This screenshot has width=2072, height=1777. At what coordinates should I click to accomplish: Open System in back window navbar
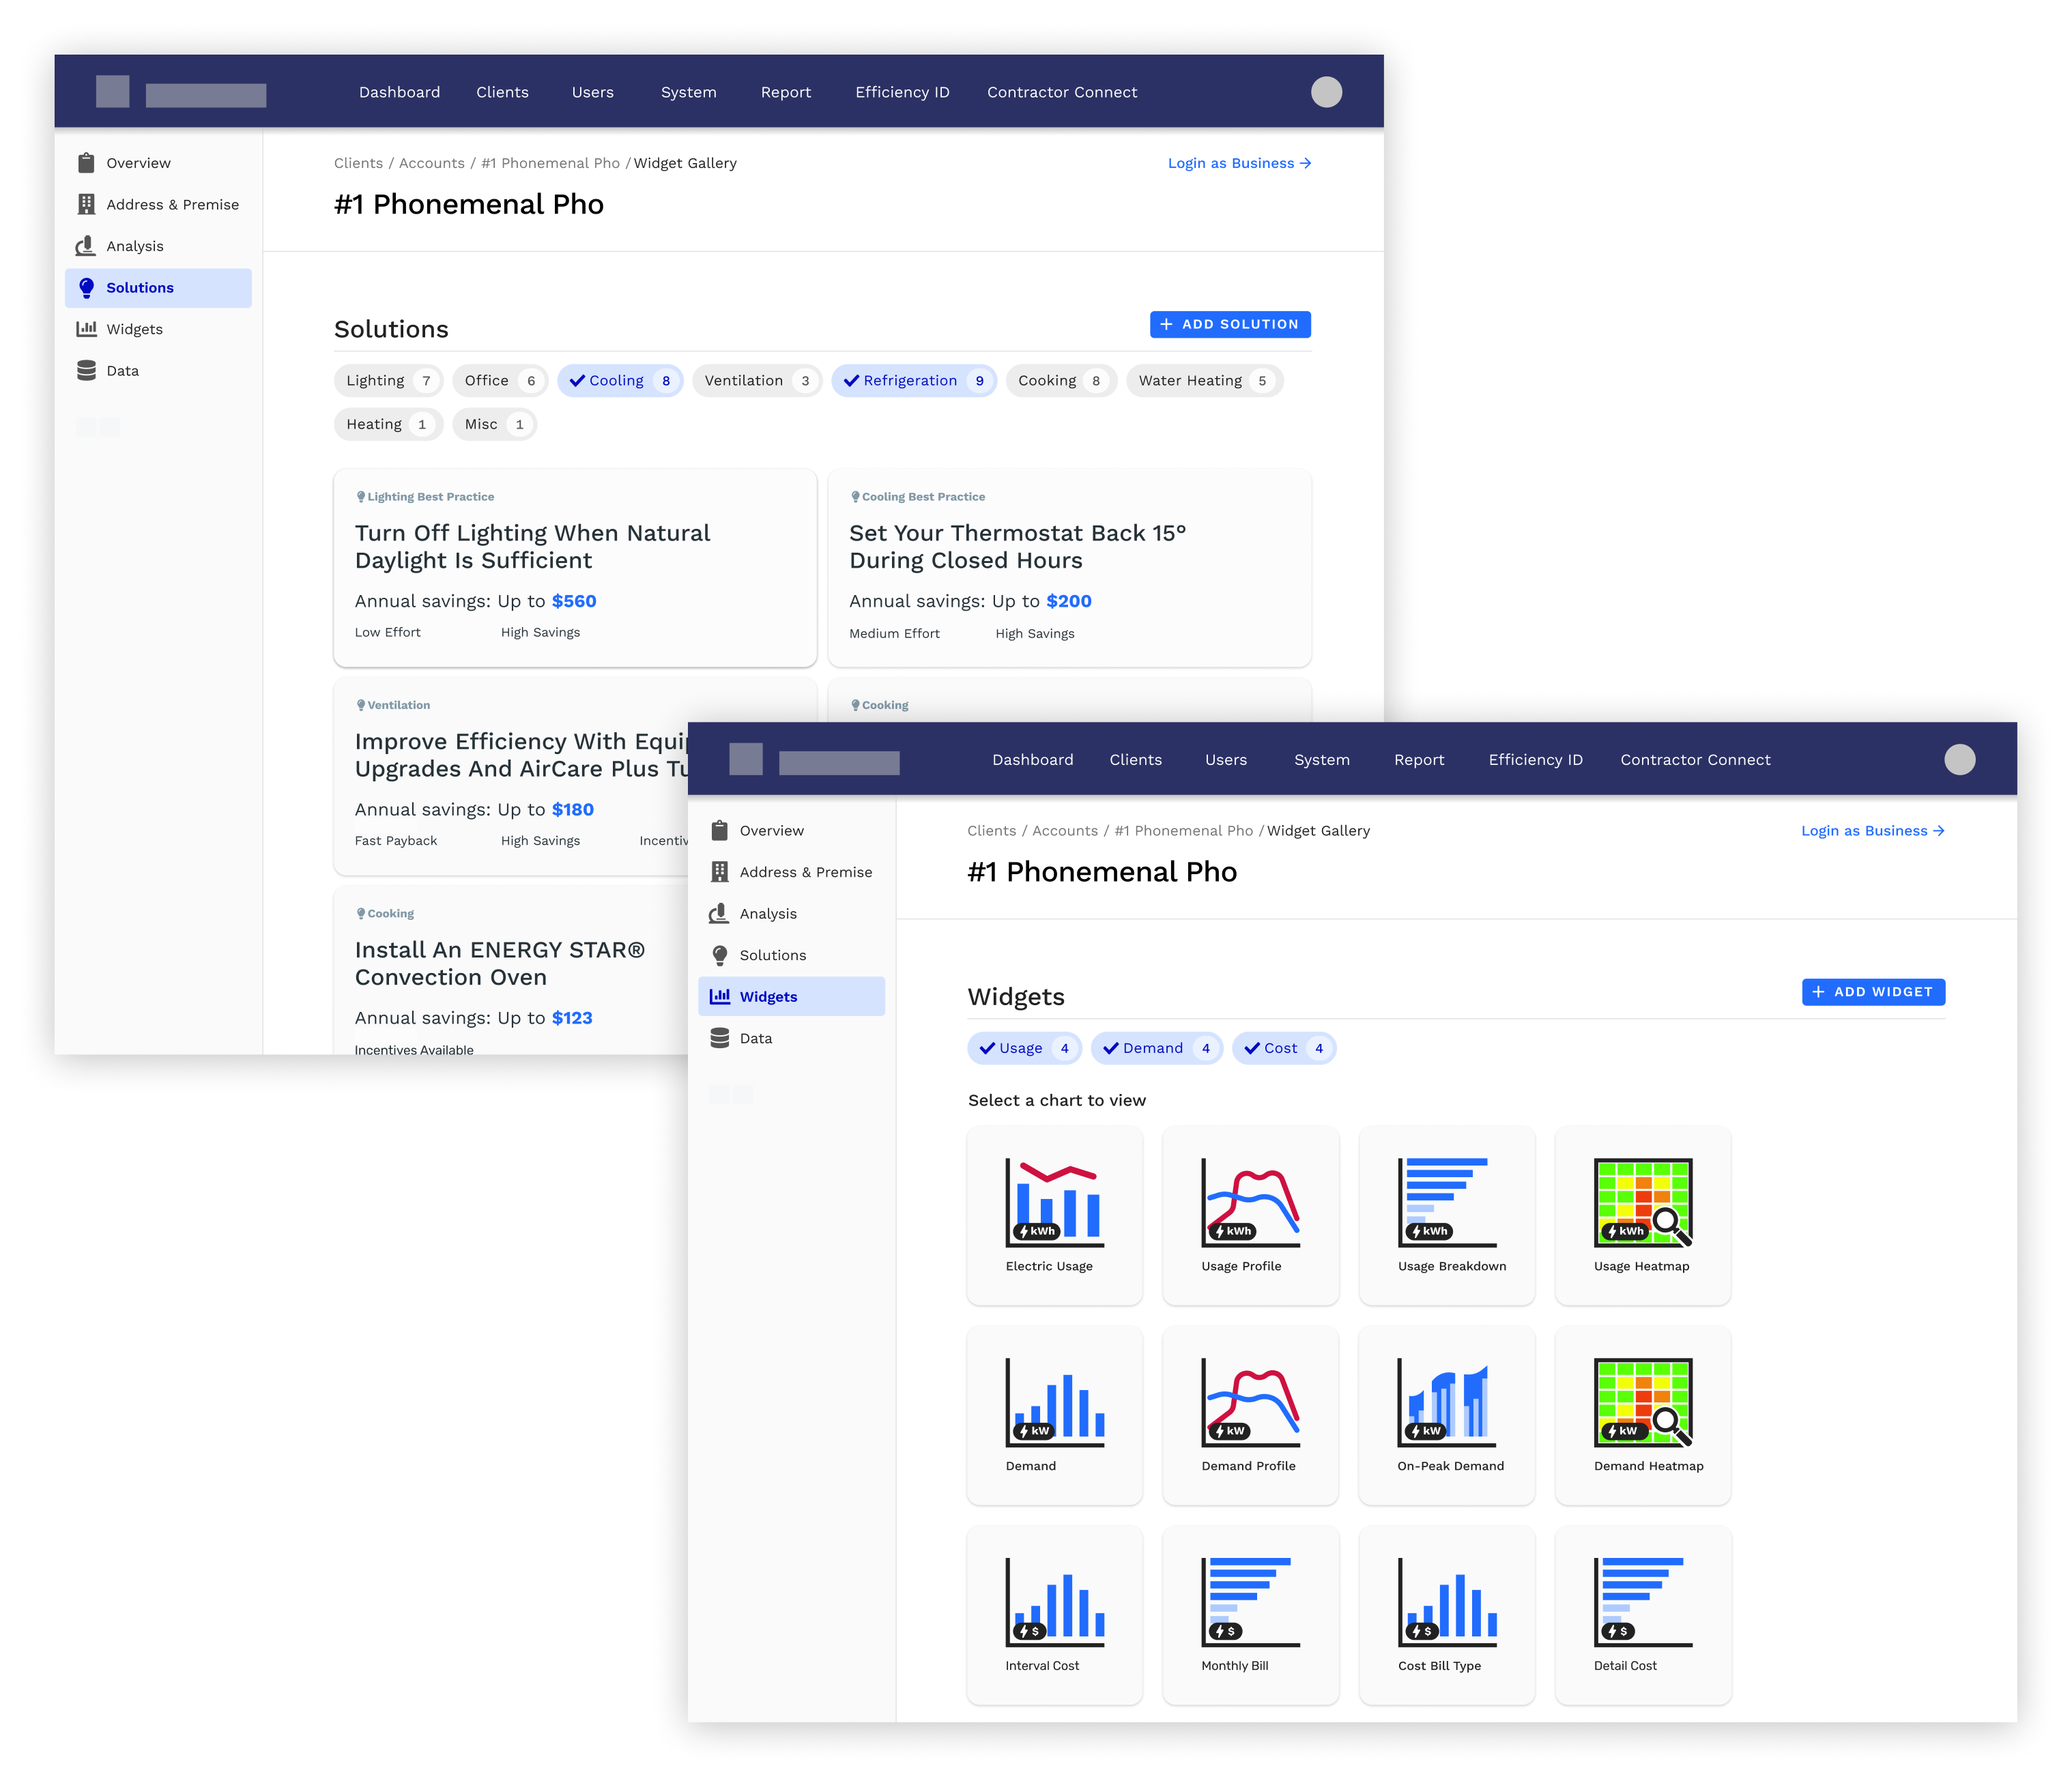[688, 92]
